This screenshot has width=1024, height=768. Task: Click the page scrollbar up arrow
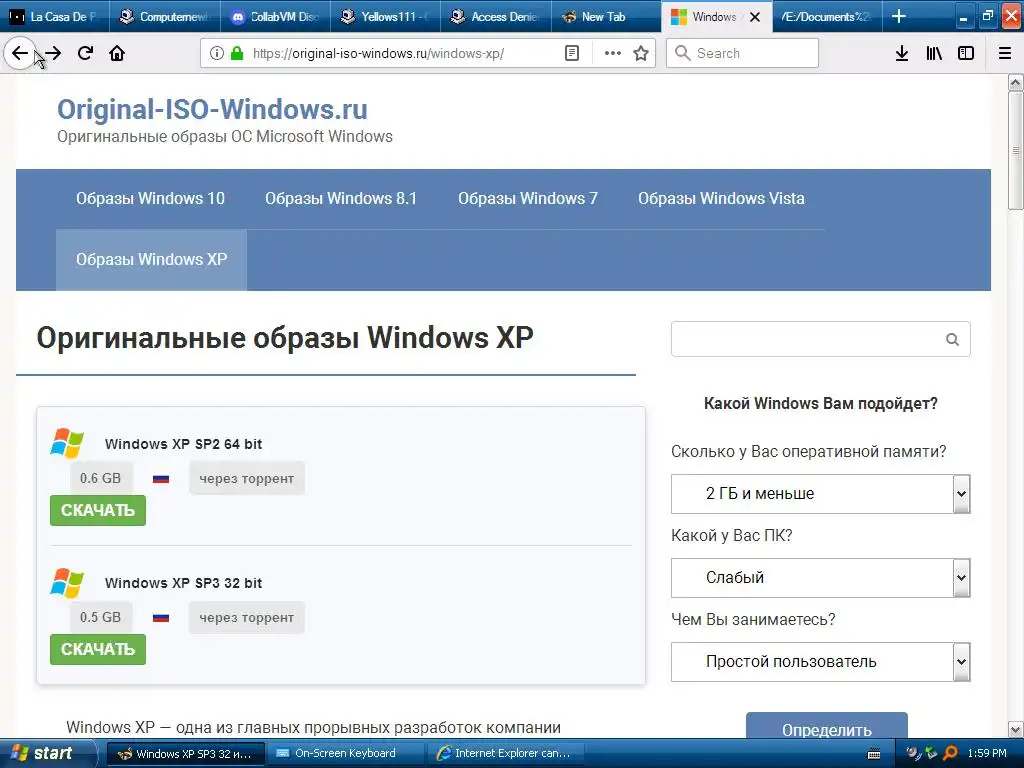1016,82
